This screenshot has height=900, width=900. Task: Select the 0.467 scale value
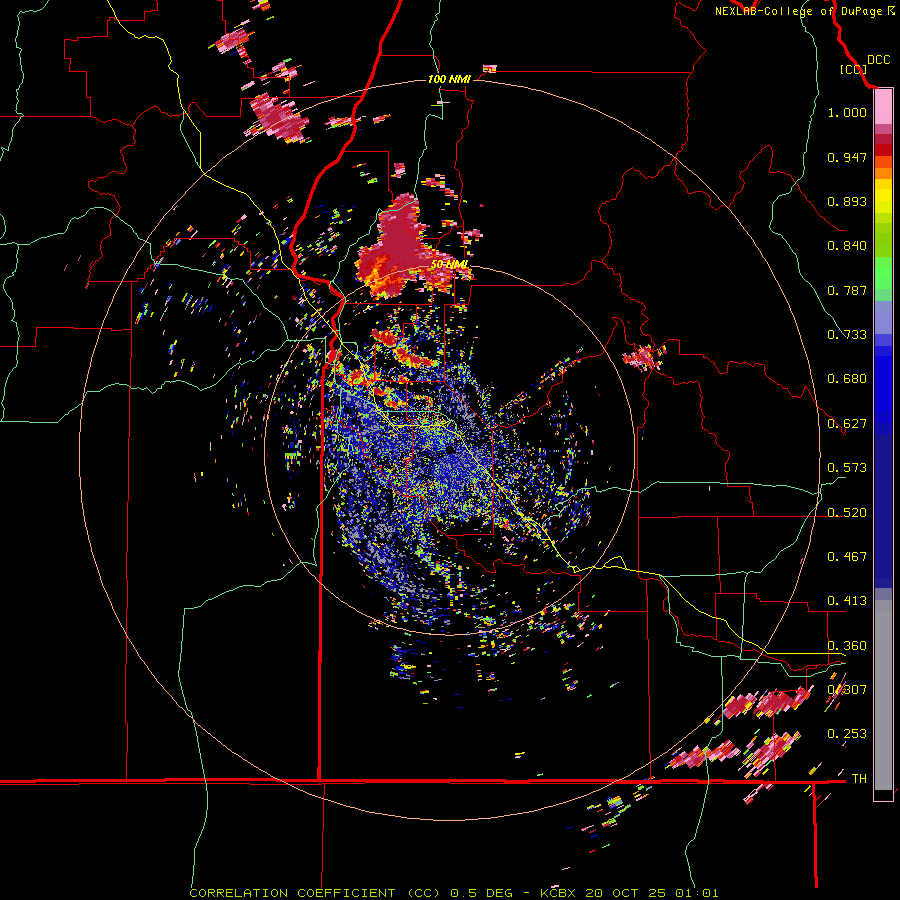point(847,557)
